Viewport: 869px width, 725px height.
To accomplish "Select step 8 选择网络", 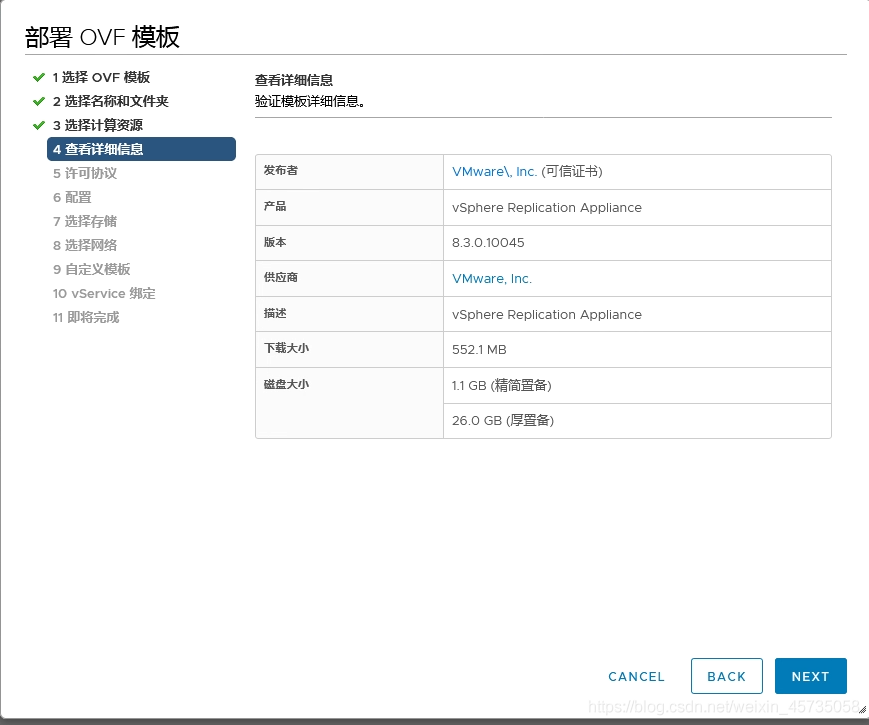I will tap(85, 245).
